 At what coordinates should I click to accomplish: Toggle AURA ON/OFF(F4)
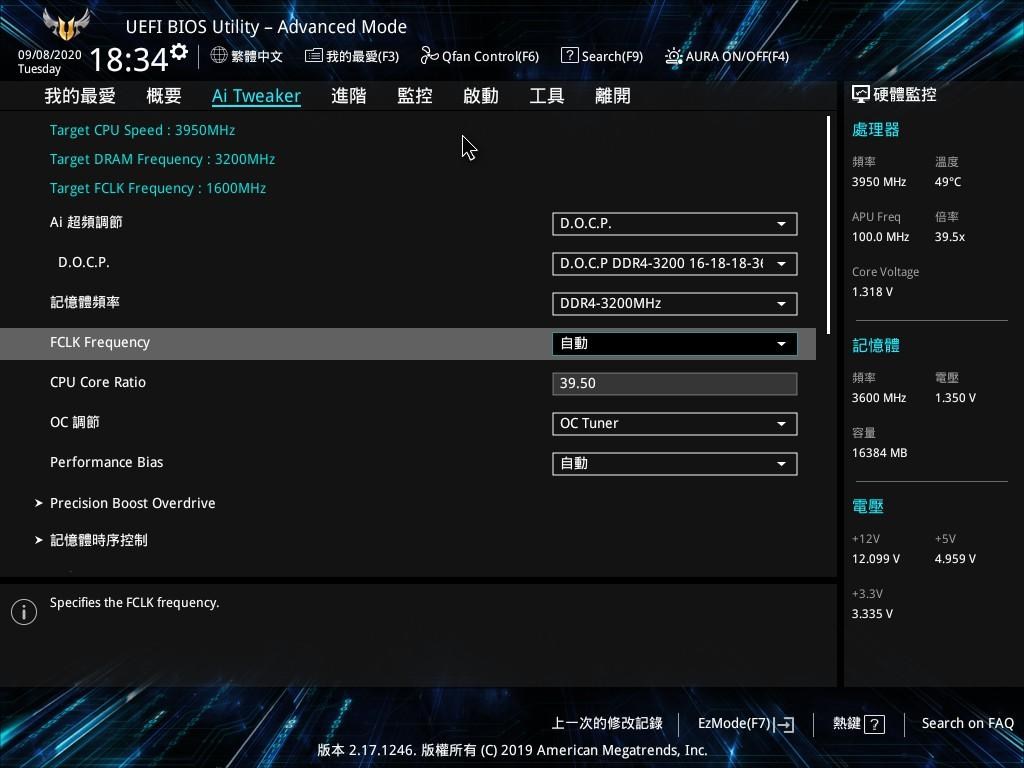pyautogui.click(x=727, y=56)
